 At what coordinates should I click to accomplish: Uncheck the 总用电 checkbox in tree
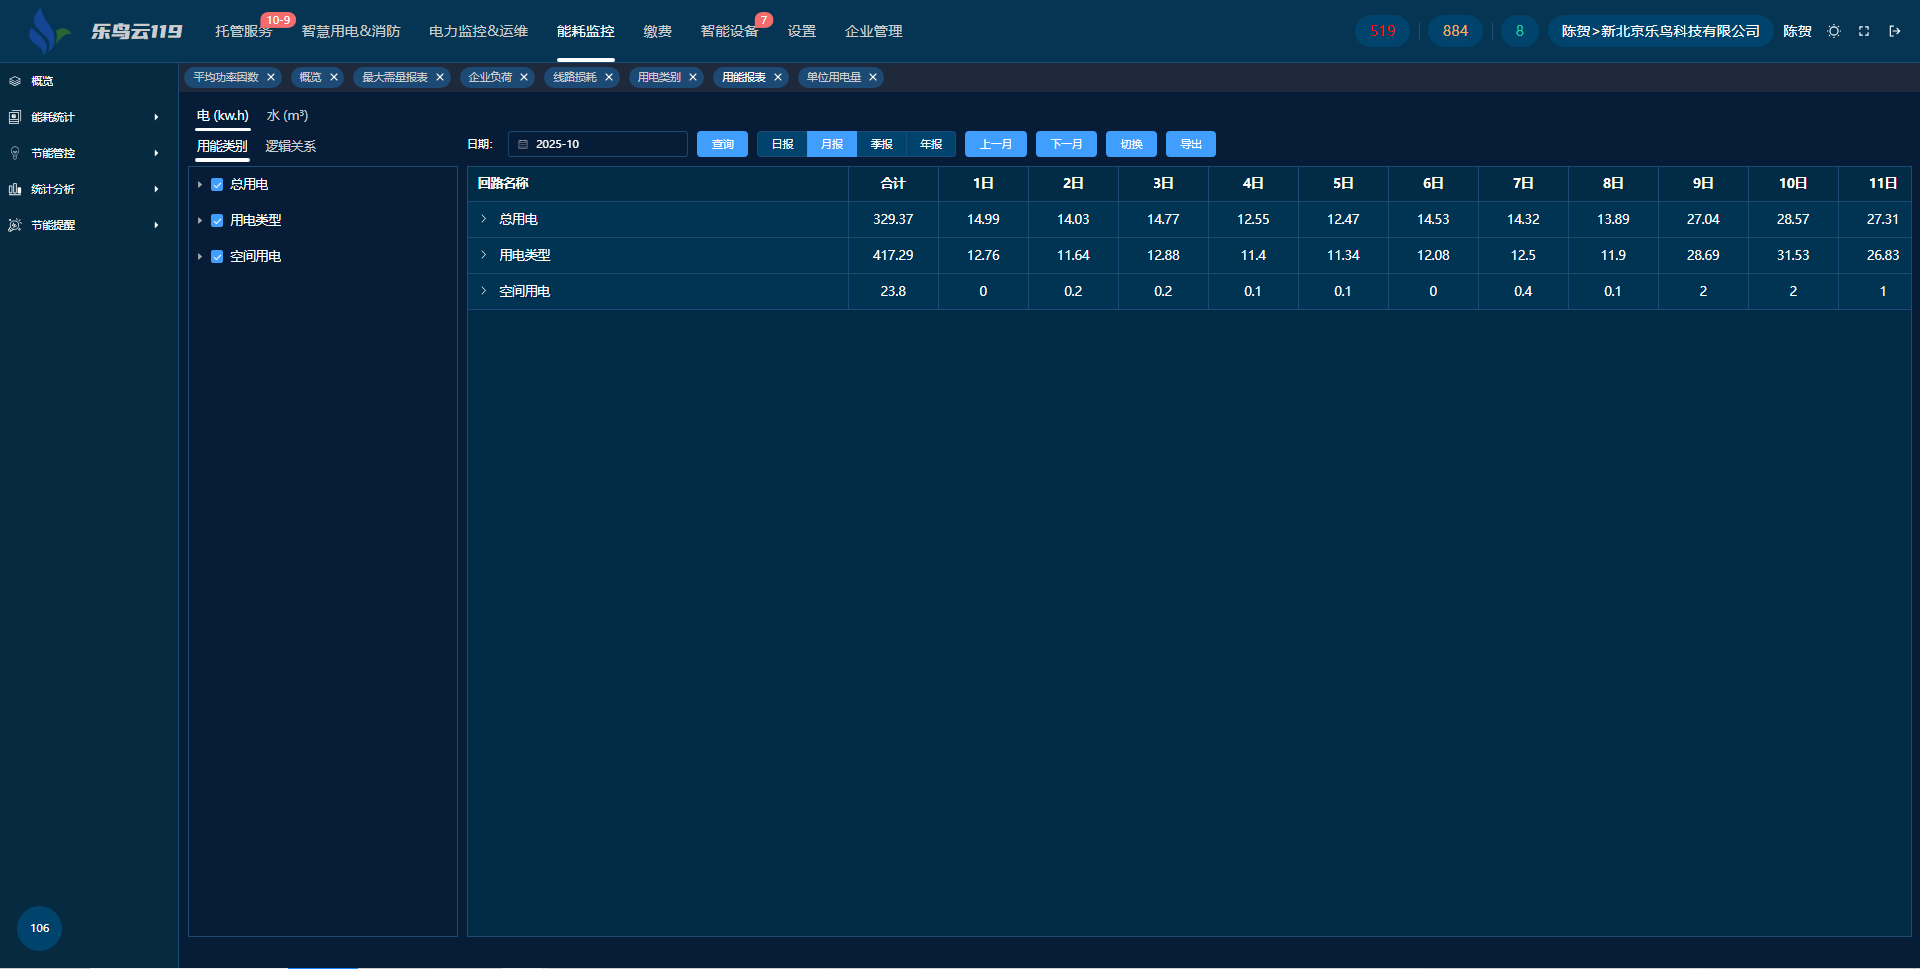click(x=217, y=185)
